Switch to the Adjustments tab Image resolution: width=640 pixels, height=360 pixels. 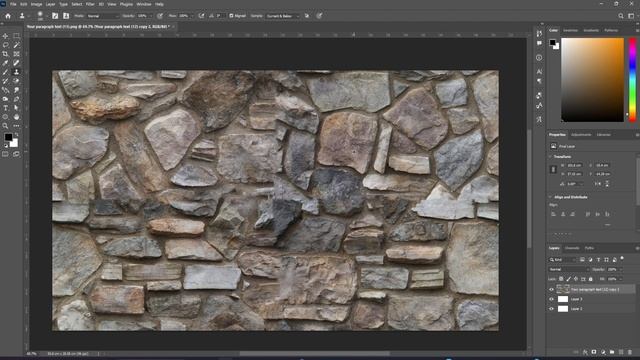tap(581, 135)
